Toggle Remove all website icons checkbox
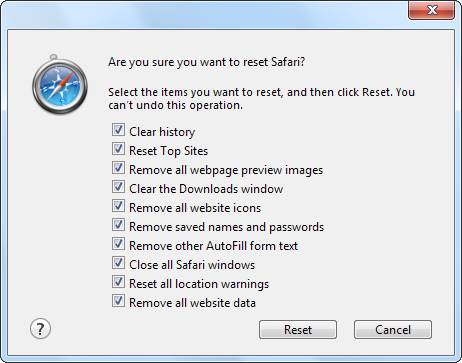This screenshot has height=363, width=462. 118,206
